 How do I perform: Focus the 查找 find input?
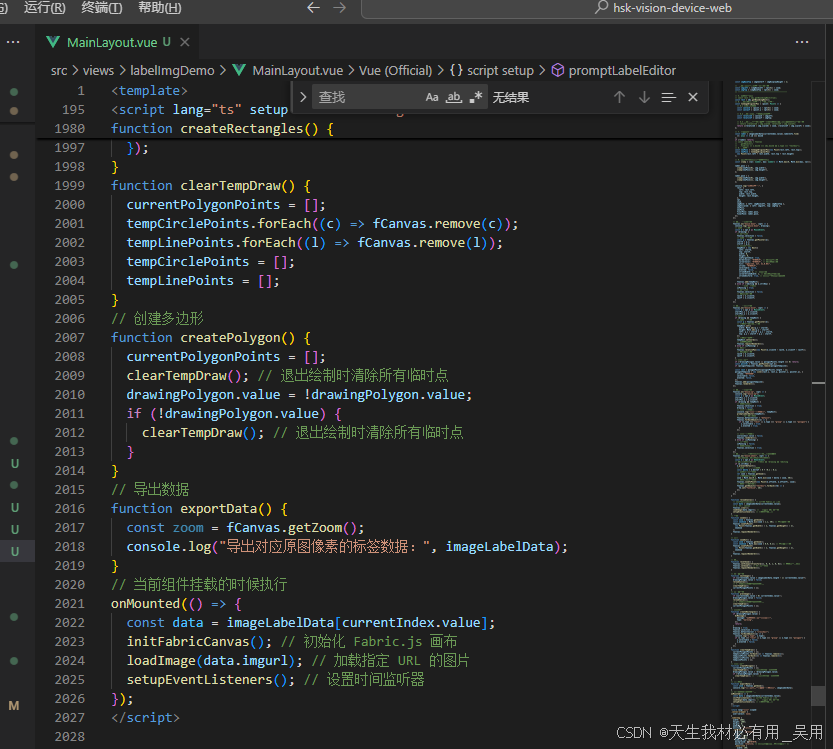(x=367, y=97)
